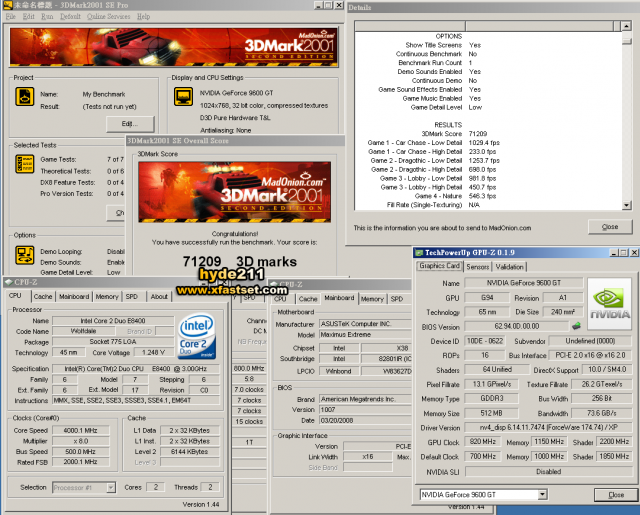Switch to Cache tab in the right CPU-Z window

[x=308, y=299]
